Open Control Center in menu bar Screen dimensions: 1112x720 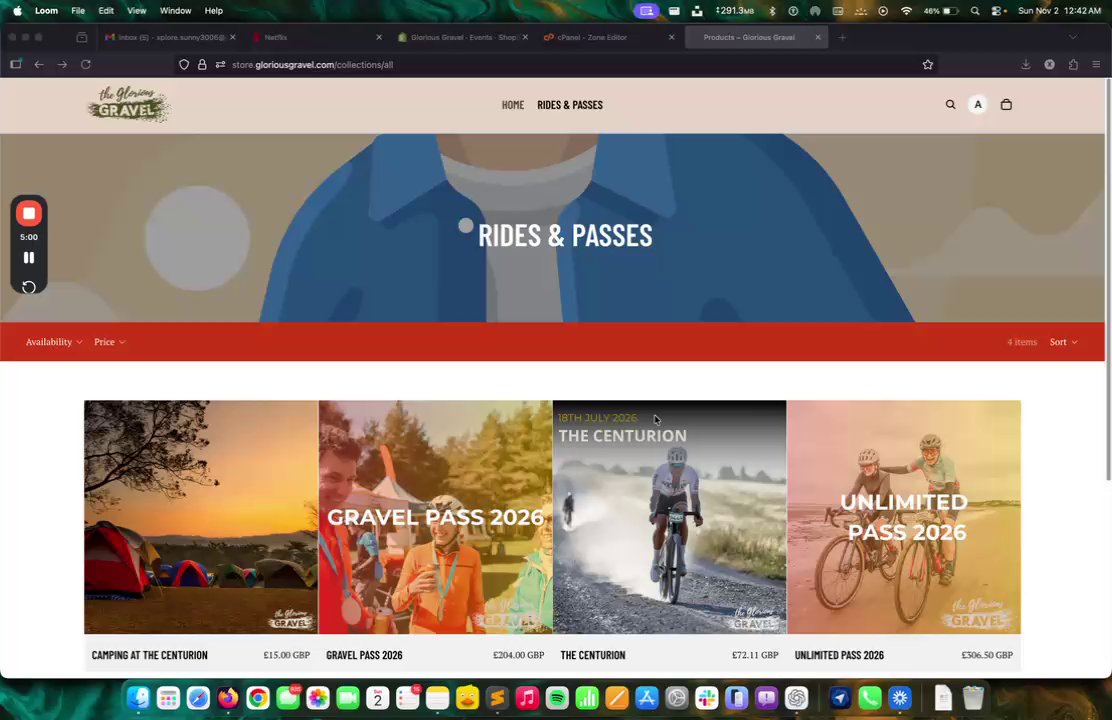point(998,11)
